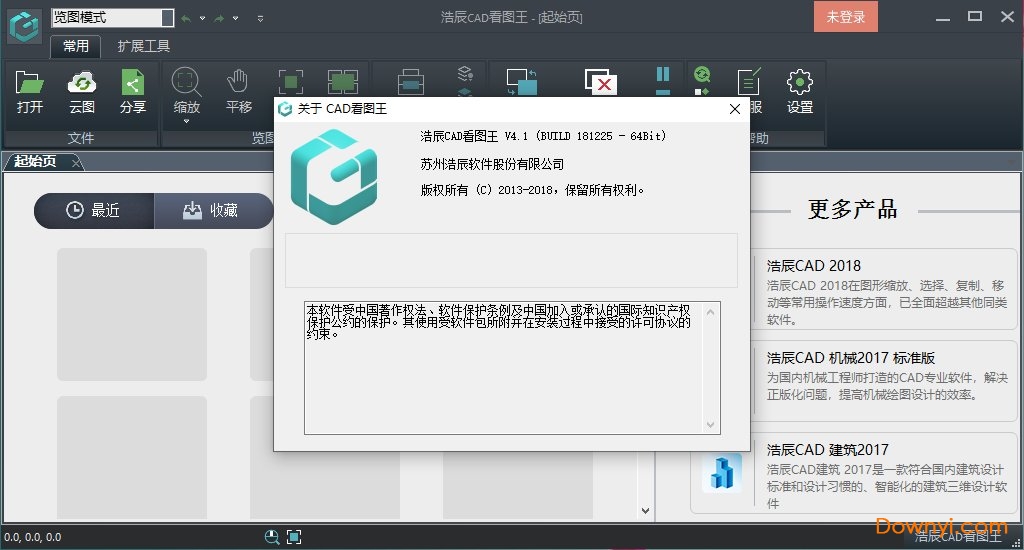Click the pie-chart zoom icon in status bar

coord(272,537)
